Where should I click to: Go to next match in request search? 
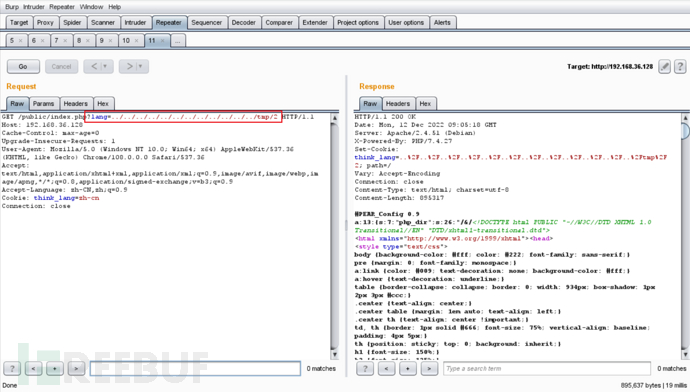point(76,368)
